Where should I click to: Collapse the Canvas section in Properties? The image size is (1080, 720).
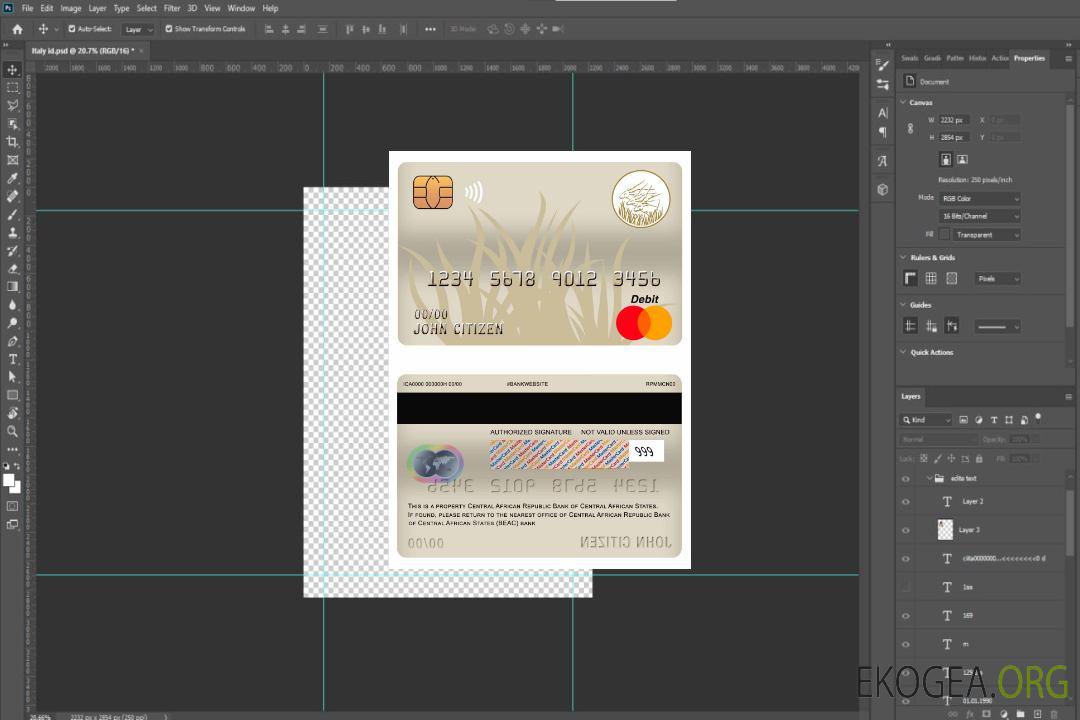[903, 103]
